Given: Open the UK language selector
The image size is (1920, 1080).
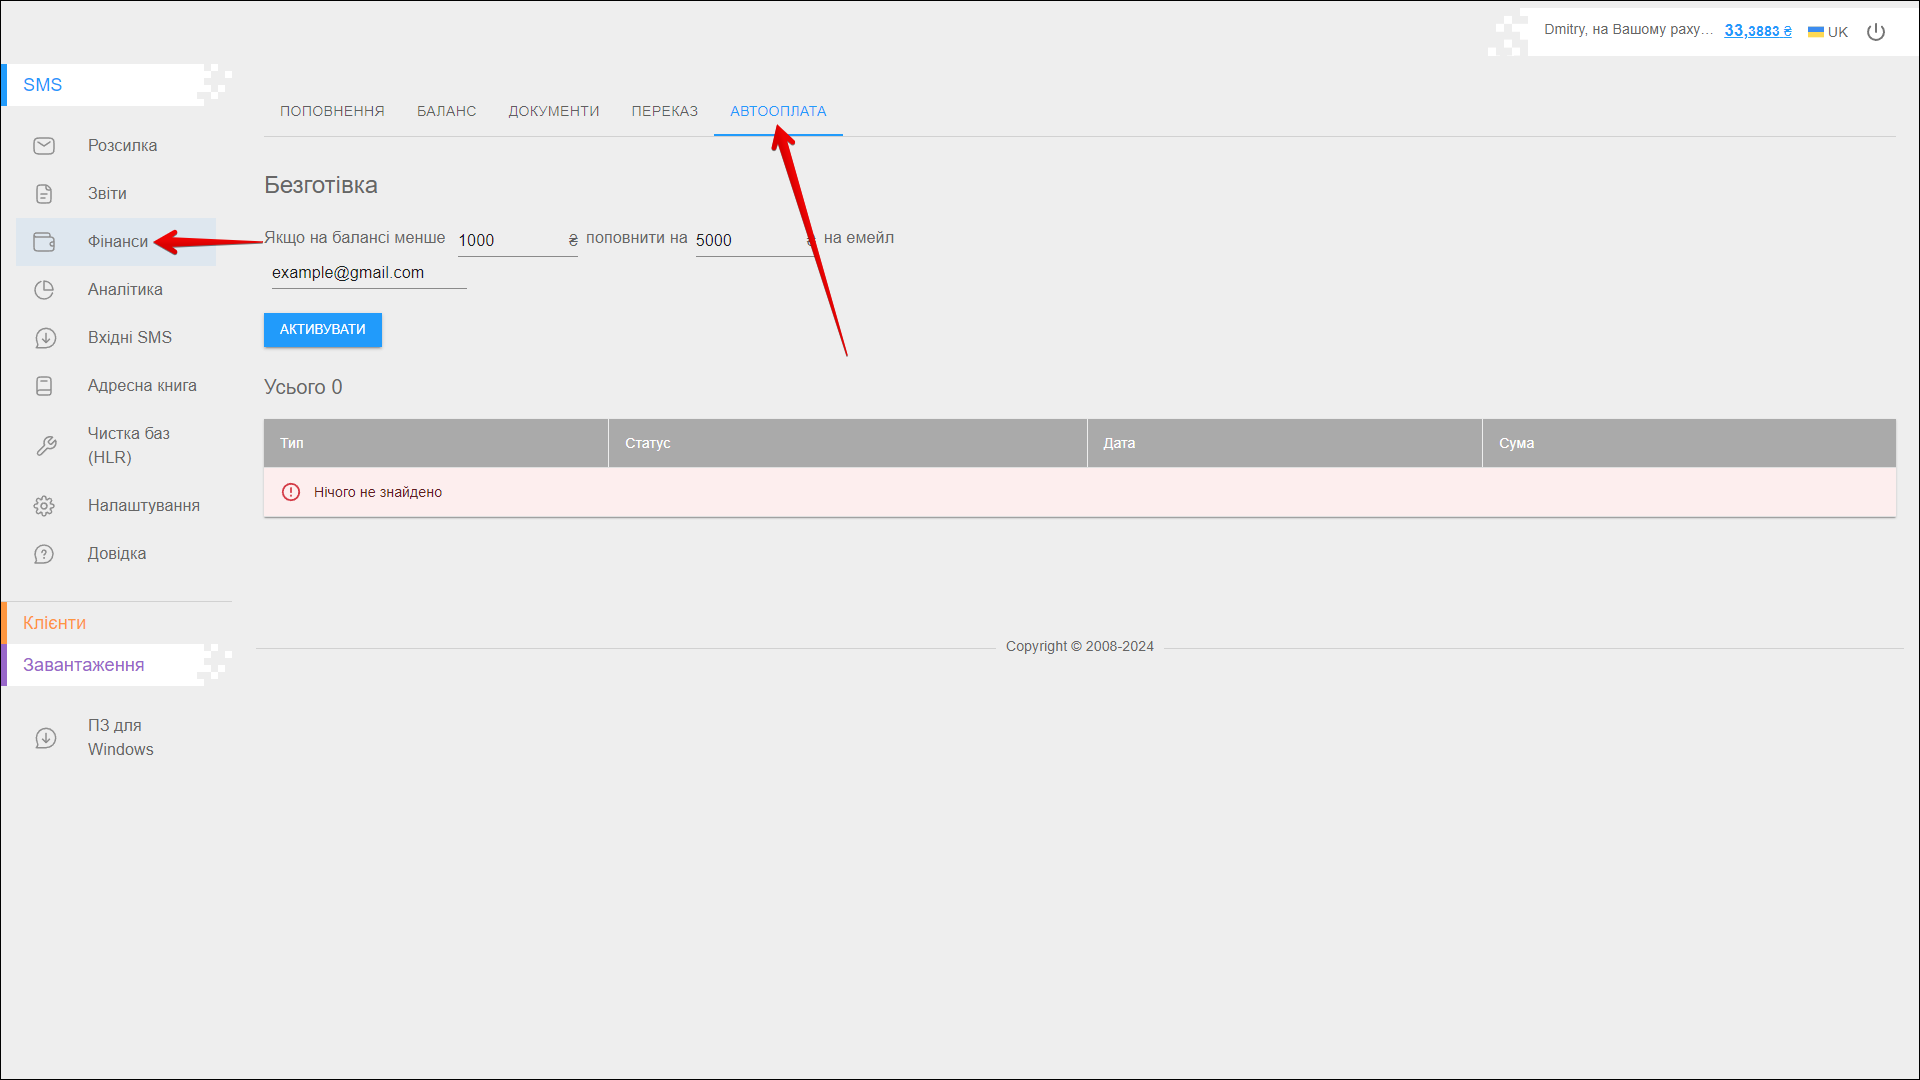Looking at the screenshot, I should click(1828, 32).
